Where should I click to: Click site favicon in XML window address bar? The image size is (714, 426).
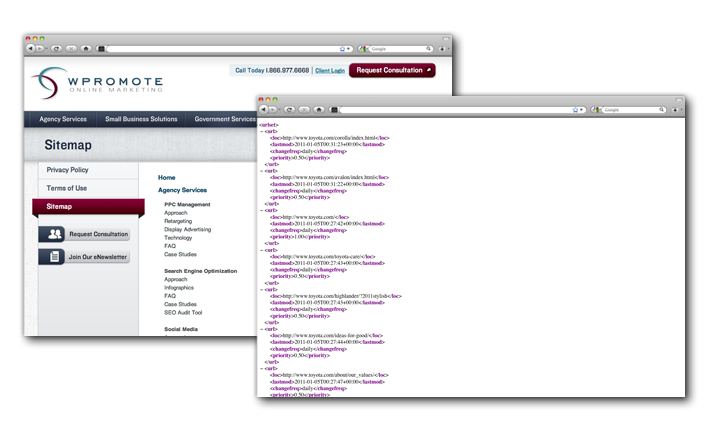tap(334, 110)
